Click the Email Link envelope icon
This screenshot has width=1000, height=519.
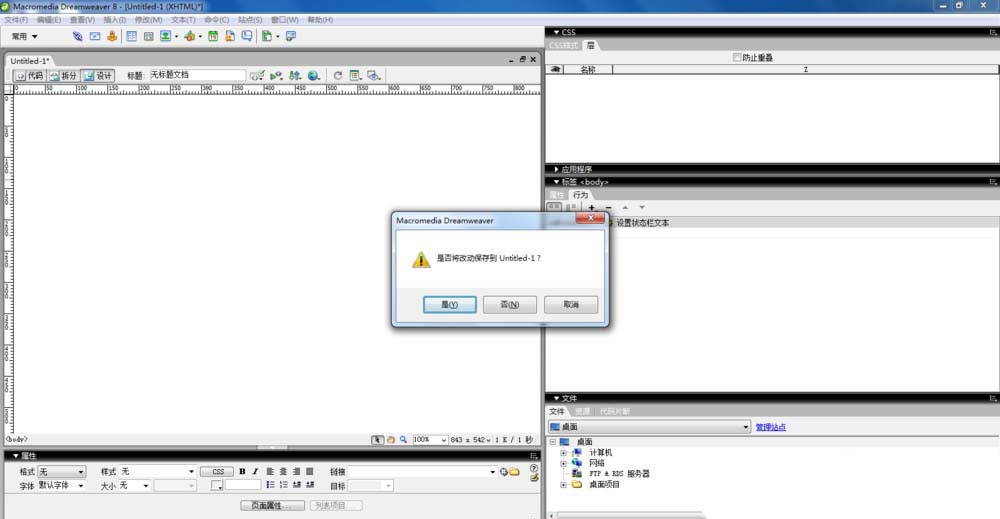94,36
